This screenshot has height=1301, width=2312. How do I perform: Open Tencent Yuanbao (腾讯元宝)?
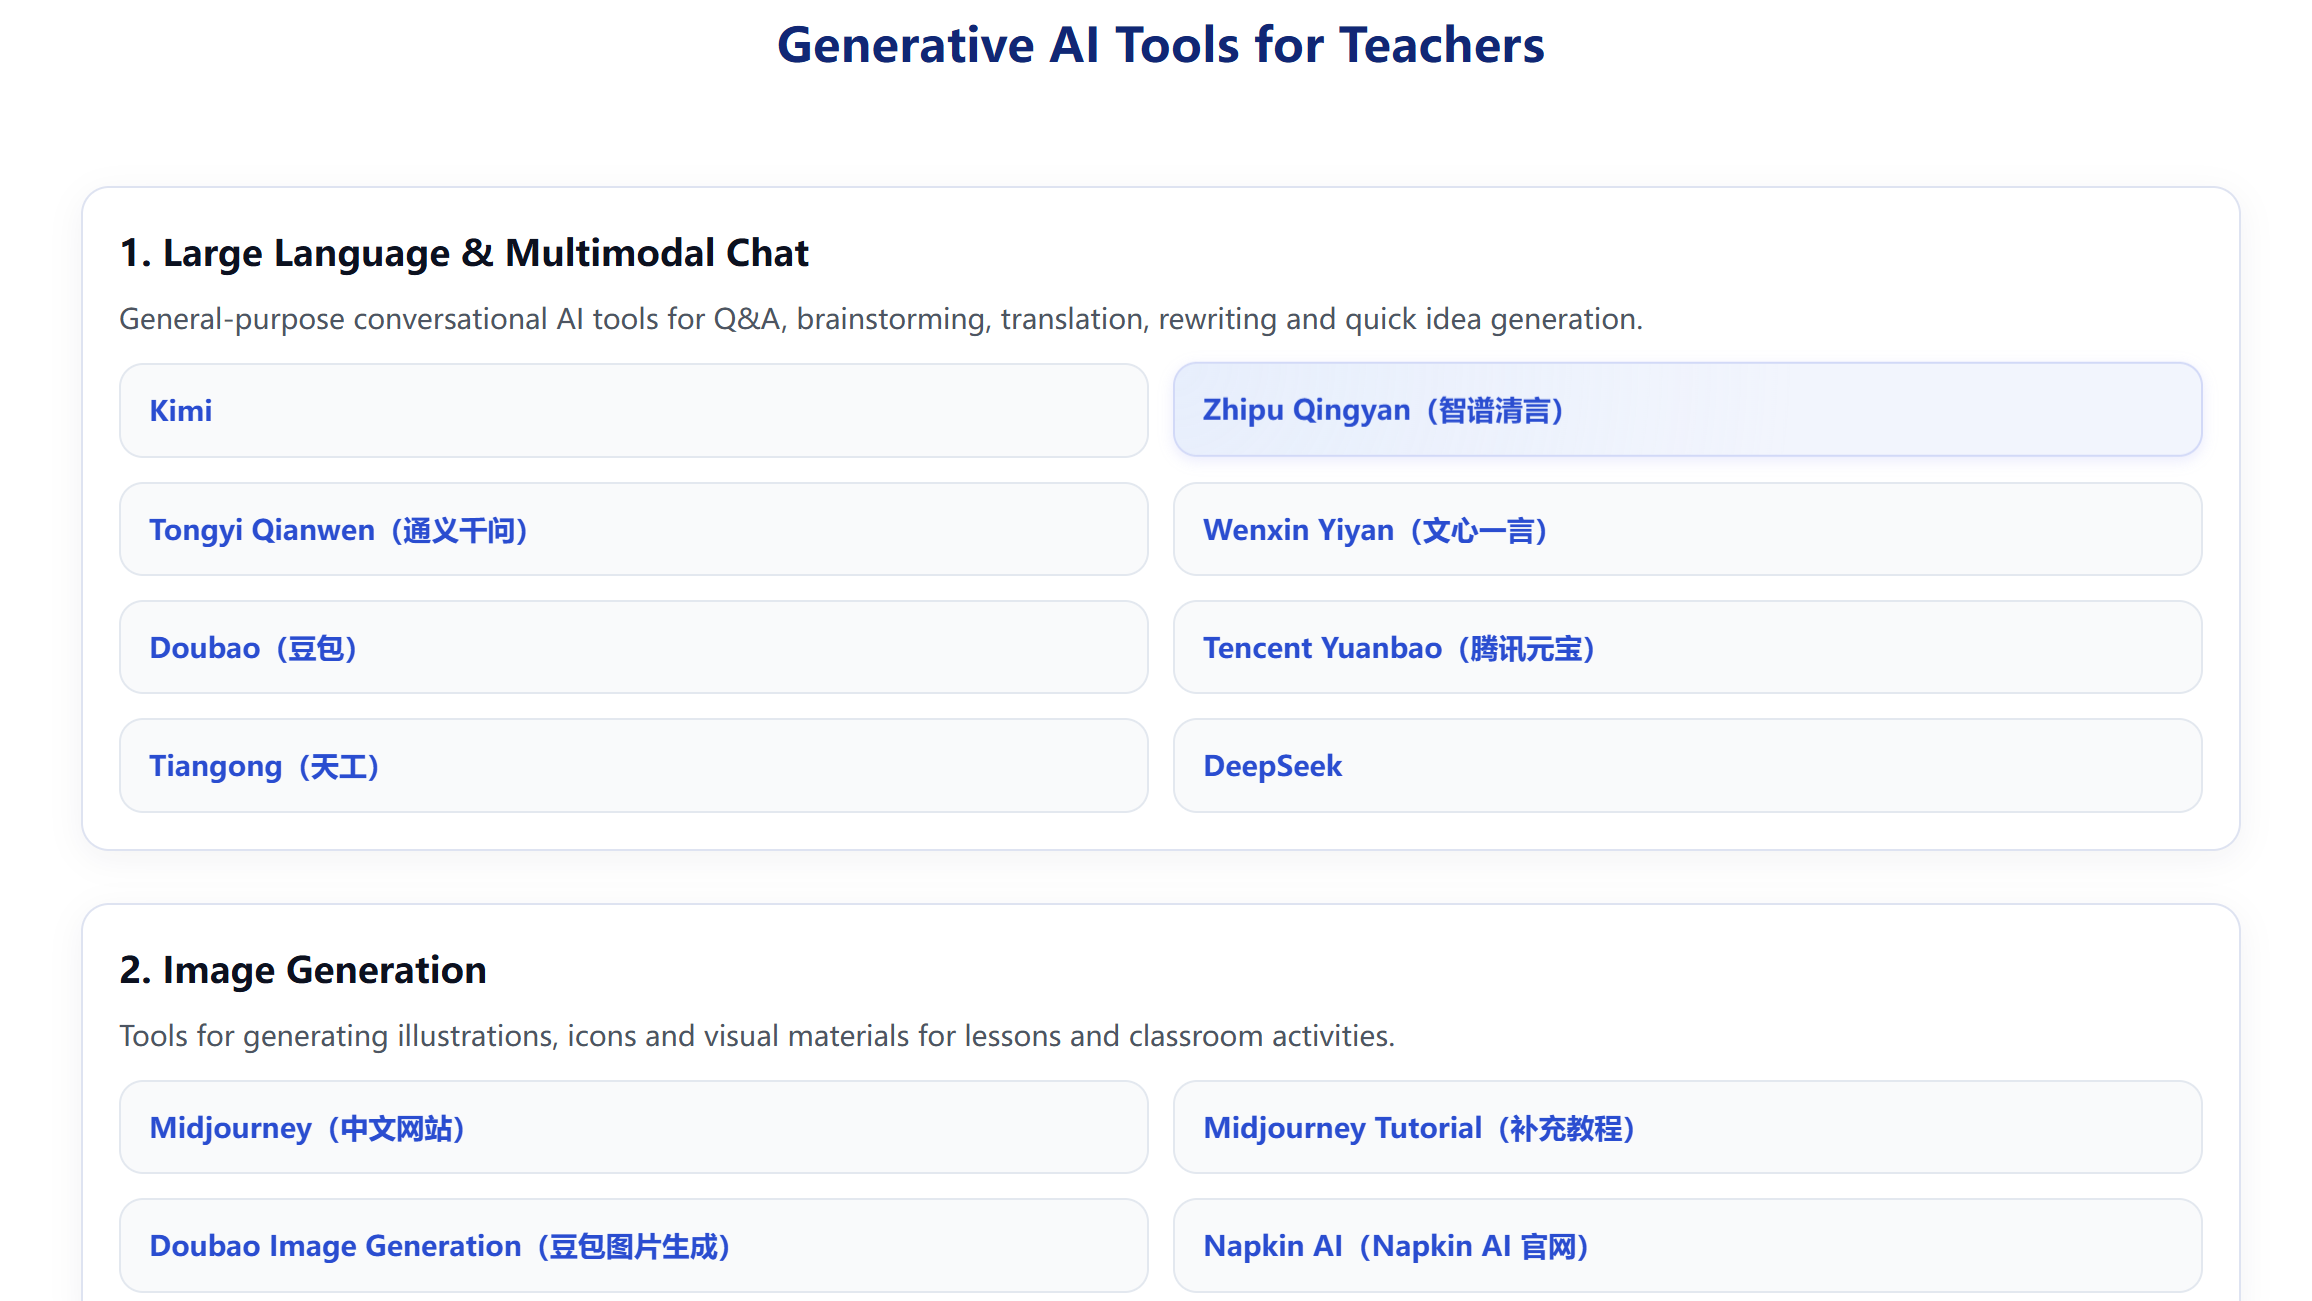[x=1399, y=647]
